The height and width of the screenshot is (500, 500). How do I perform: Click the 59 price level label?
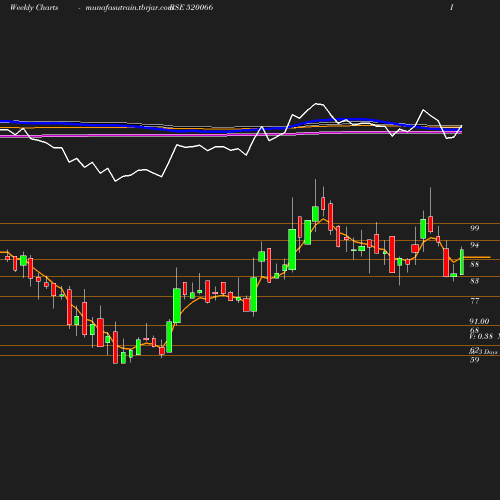point(474,360)
